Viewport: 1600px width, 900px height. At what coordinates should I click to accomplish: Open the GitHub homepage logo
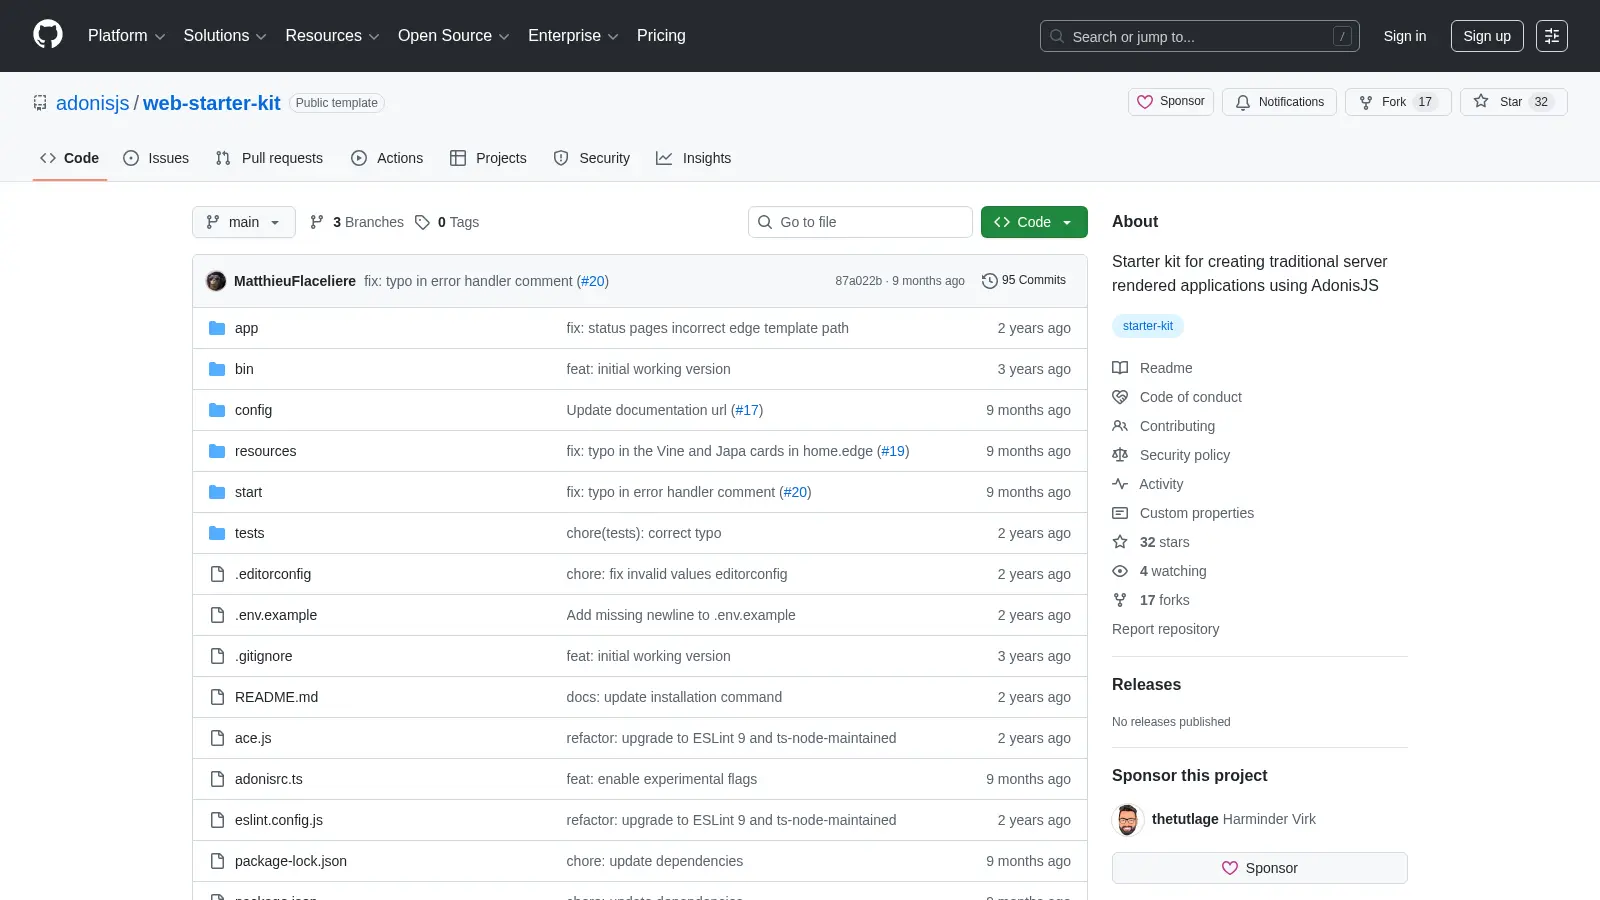48,35
